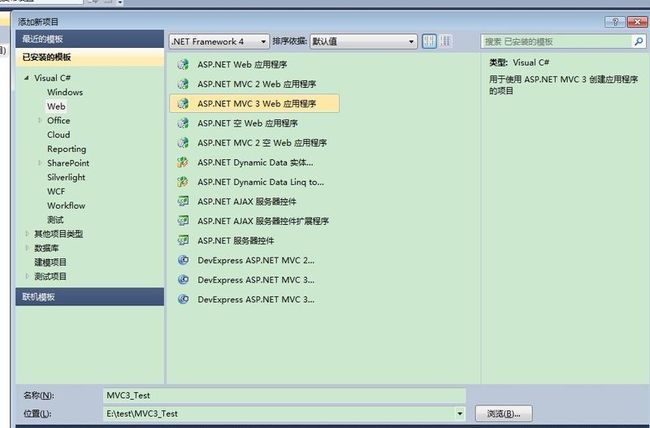Open the help question-mark button

[x=615, y=22]
